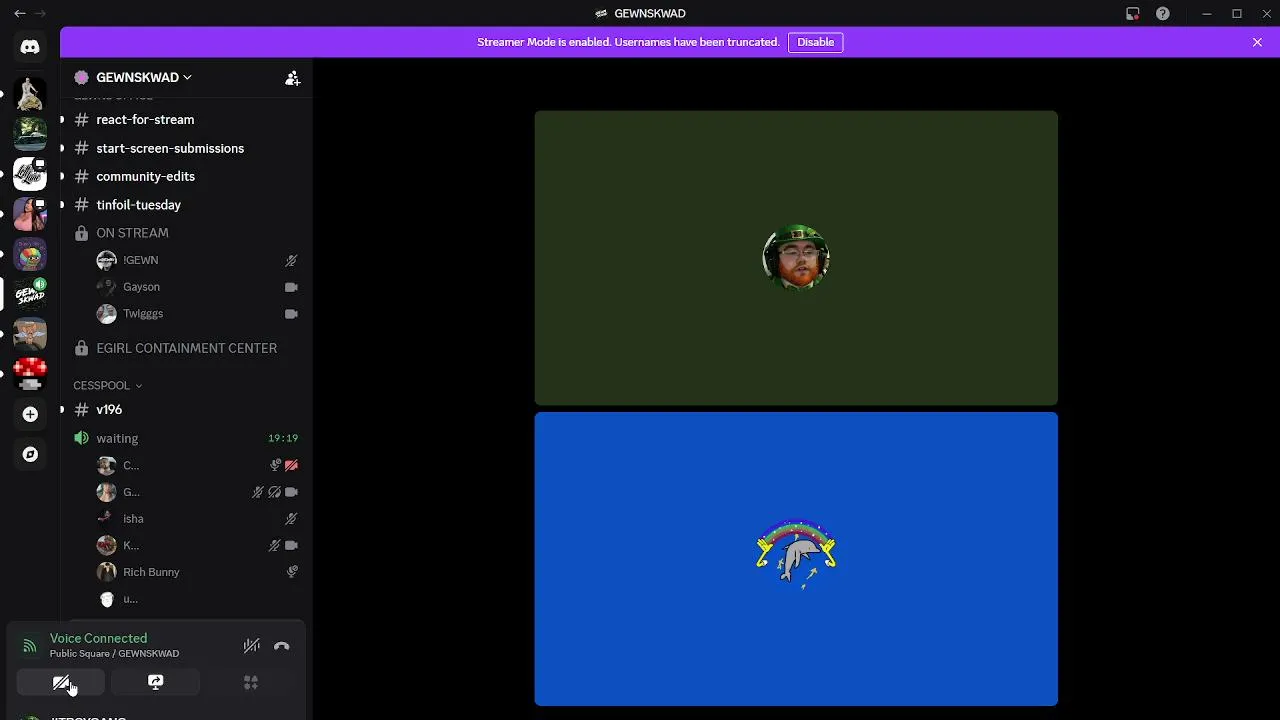Open the rainbow frog server icon
Screen dimensions: 1280x720
coord(30,254)
